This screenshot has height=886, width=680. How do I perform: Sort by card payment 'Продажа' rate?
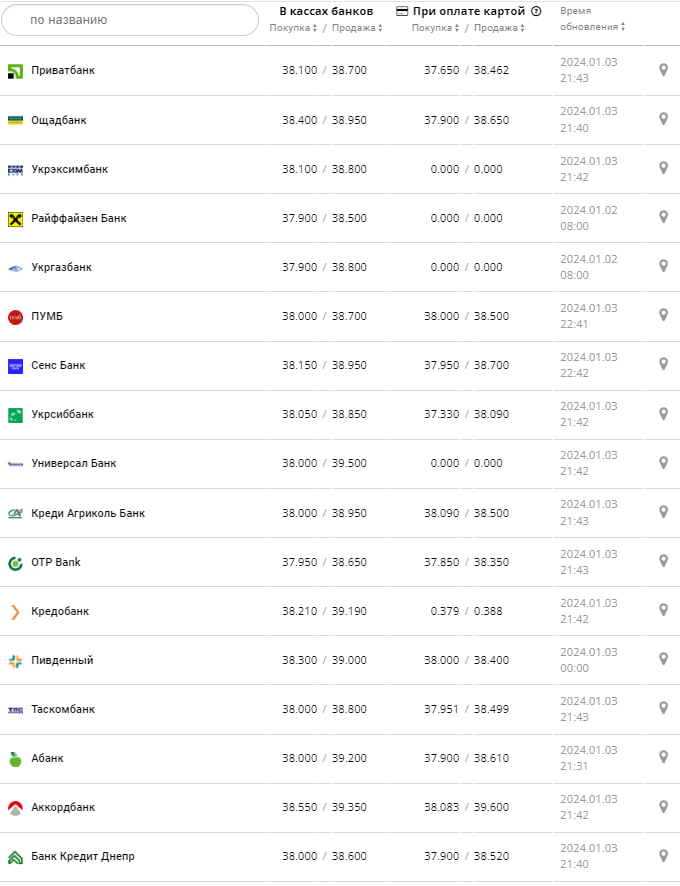tap(499, 28)
